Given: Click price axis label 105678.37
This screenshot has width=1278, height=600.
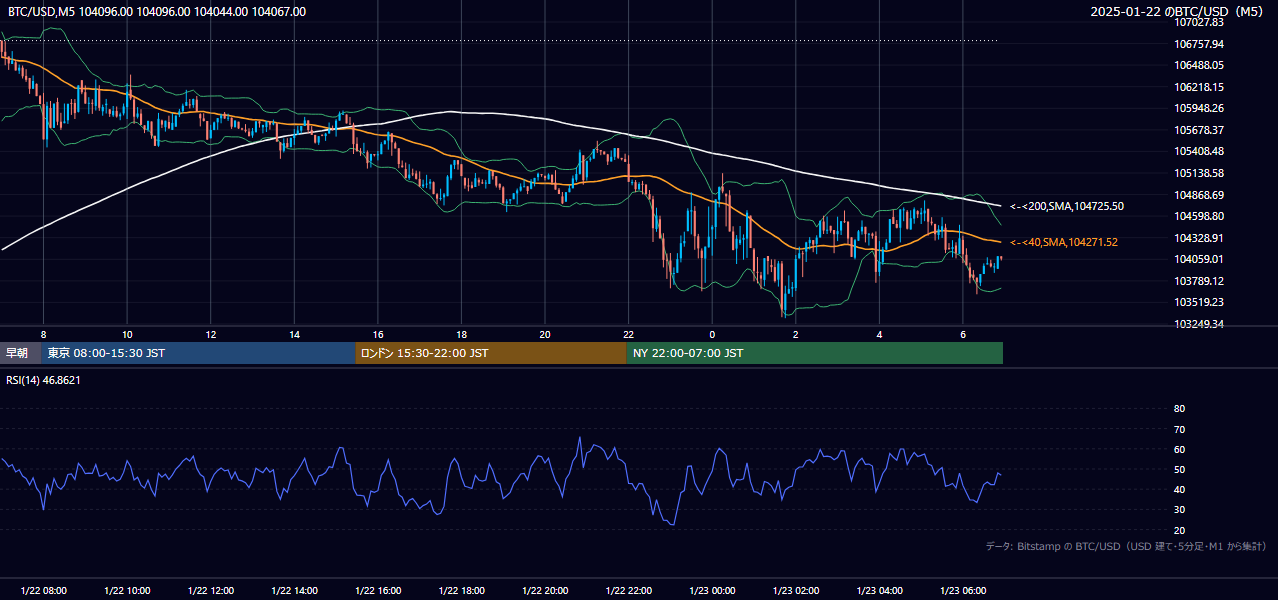Looking at the screenshot, I should pyautogui.click(x=1199, y=130).
